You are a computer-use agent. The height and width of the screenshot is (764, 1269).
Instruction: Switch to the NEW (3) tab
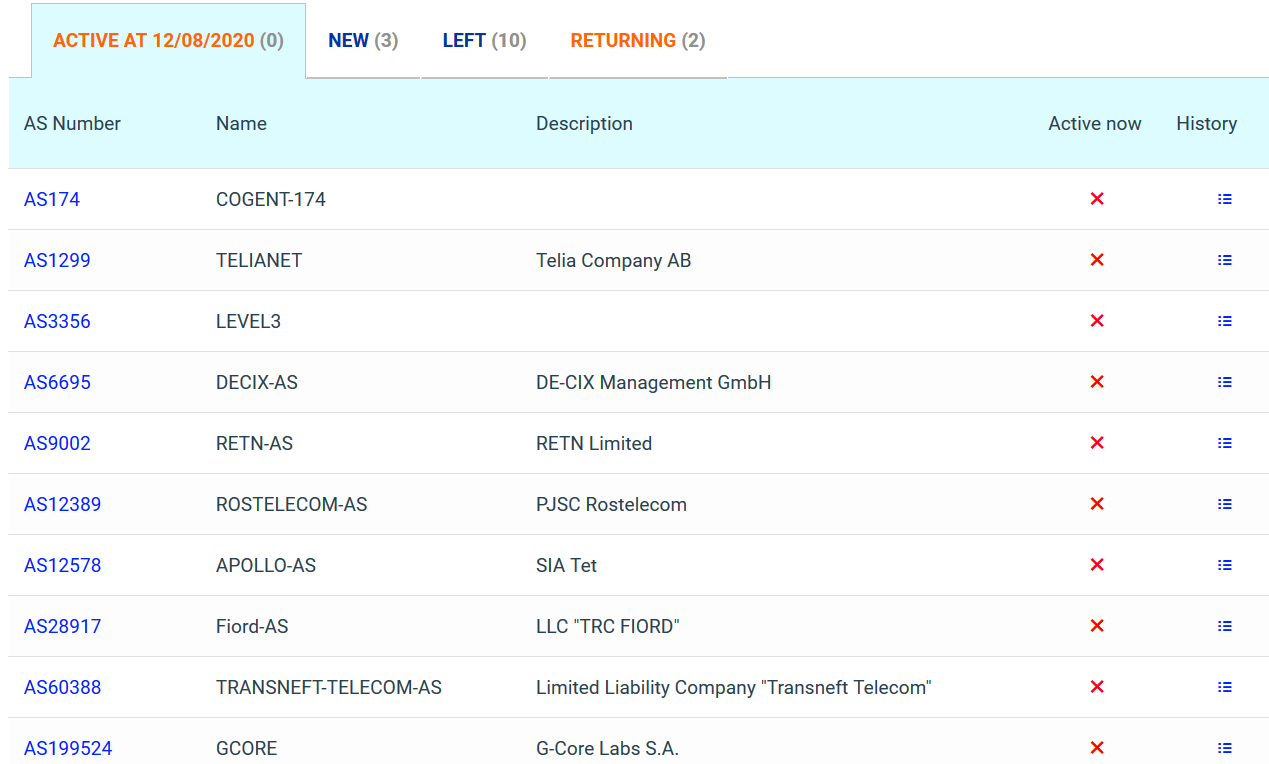(363, 41)
